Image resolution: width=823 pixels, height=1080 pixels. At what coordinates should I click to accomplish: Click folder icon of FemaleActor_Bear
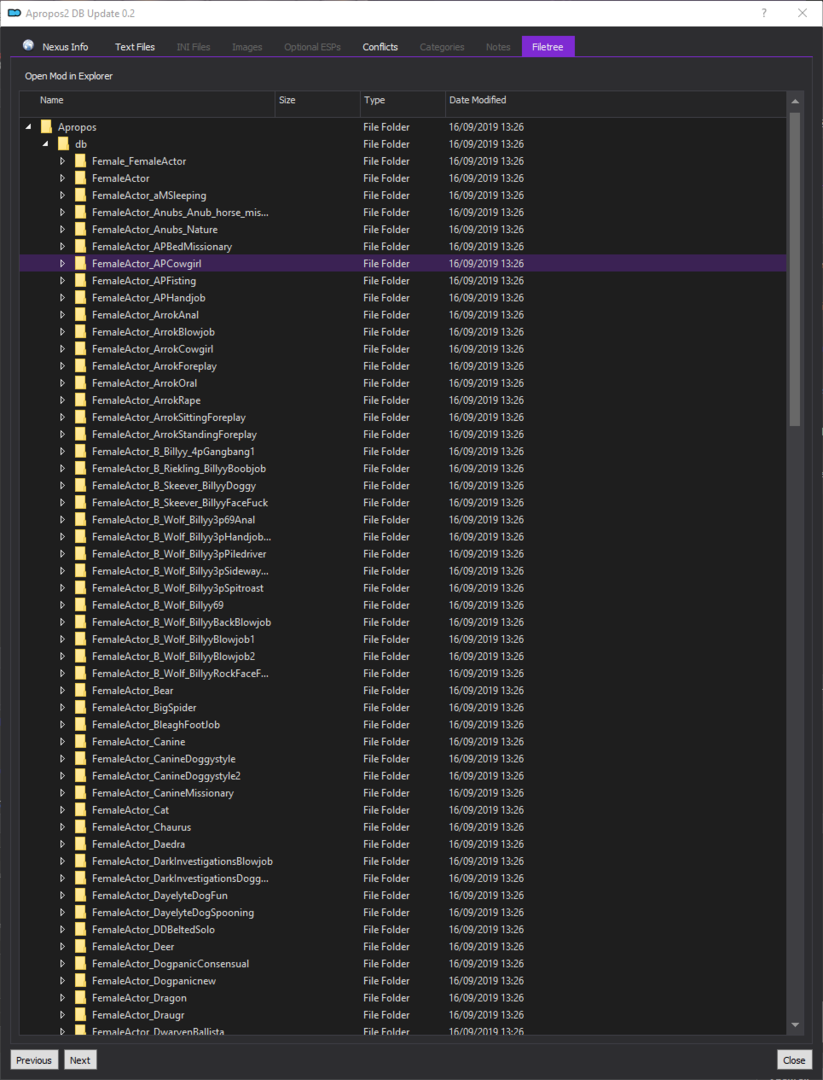pos(80,690)
